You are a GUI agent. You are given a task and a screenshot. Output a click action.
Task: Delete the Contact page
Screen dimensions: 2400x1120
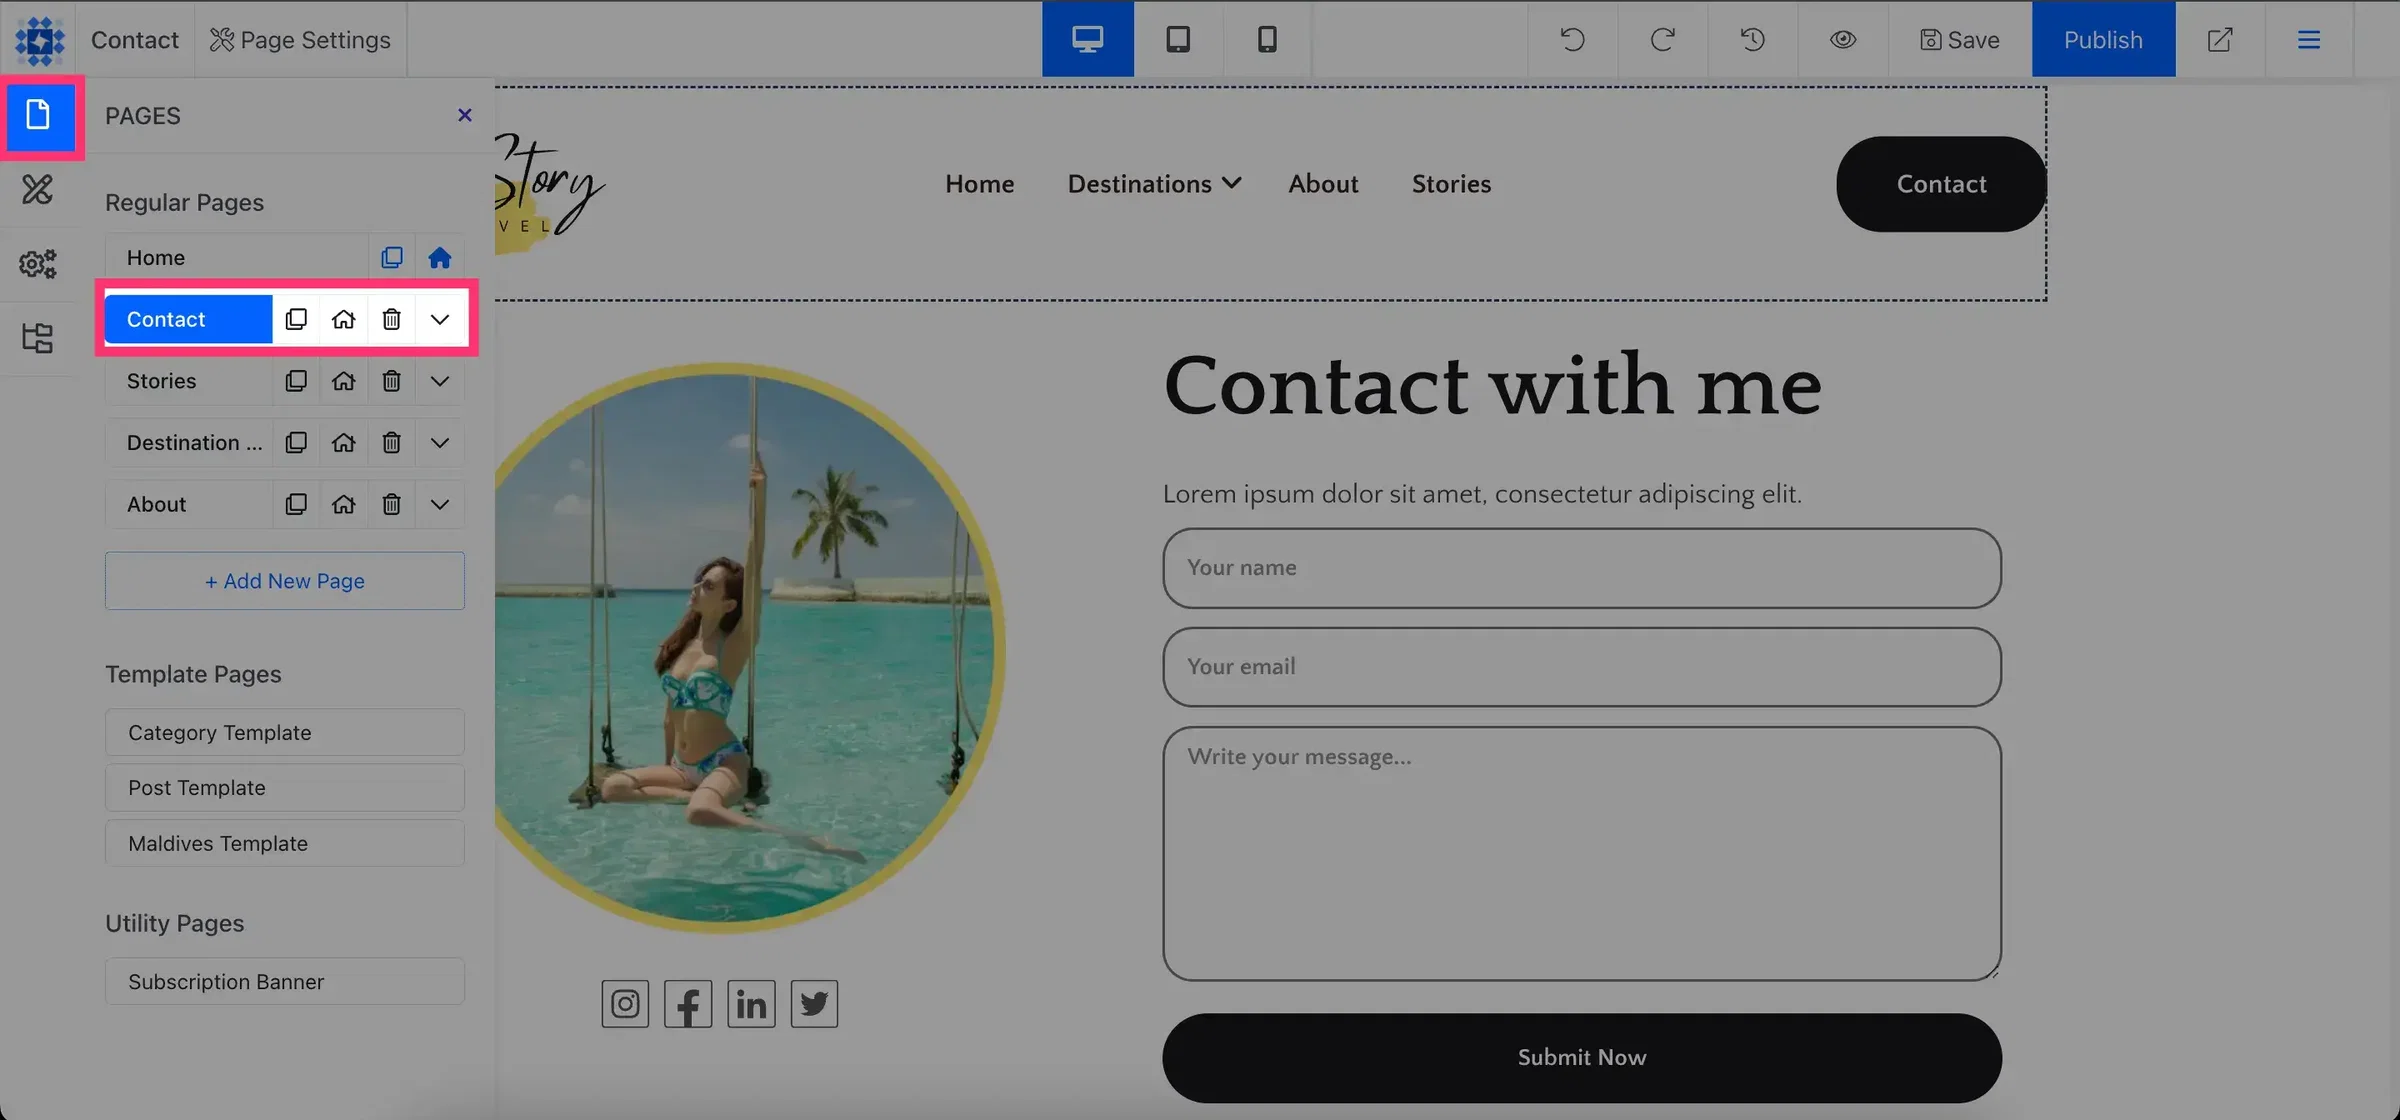391,319
